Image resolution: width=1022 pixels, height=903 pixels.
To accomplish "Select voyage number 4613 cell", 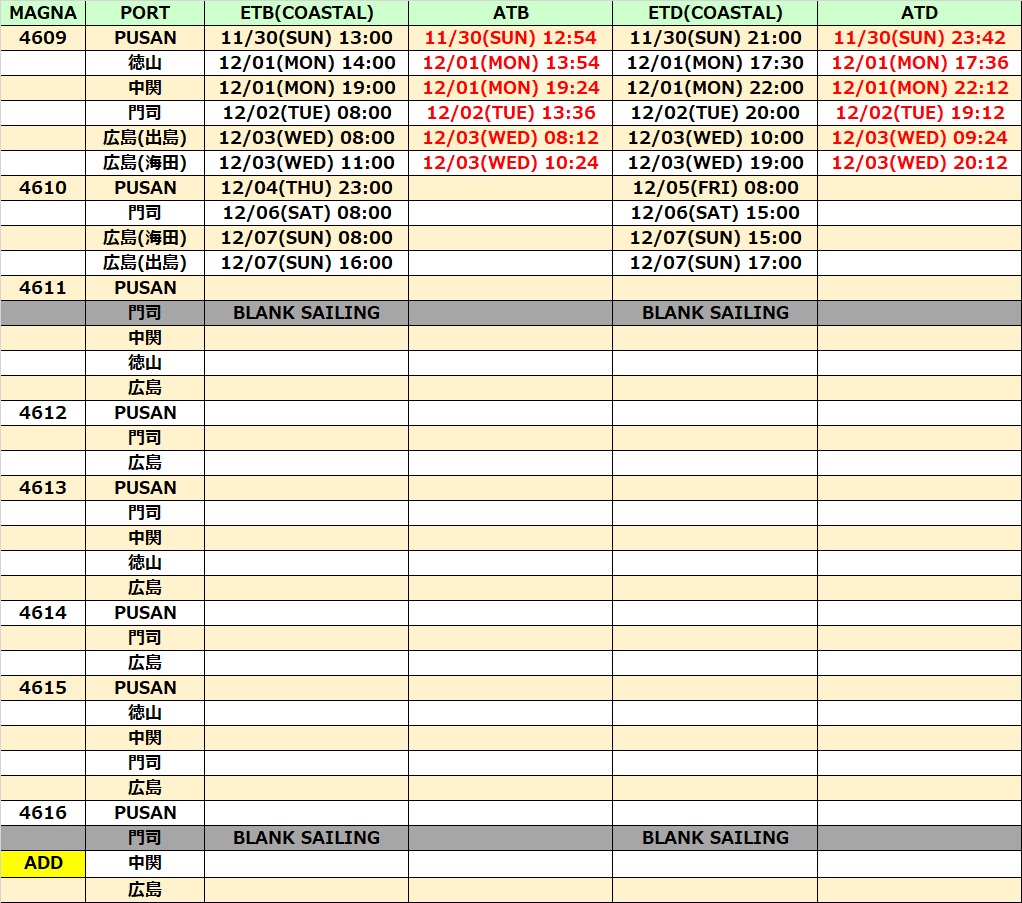I will pyautogui.click(x=43, y=488).
